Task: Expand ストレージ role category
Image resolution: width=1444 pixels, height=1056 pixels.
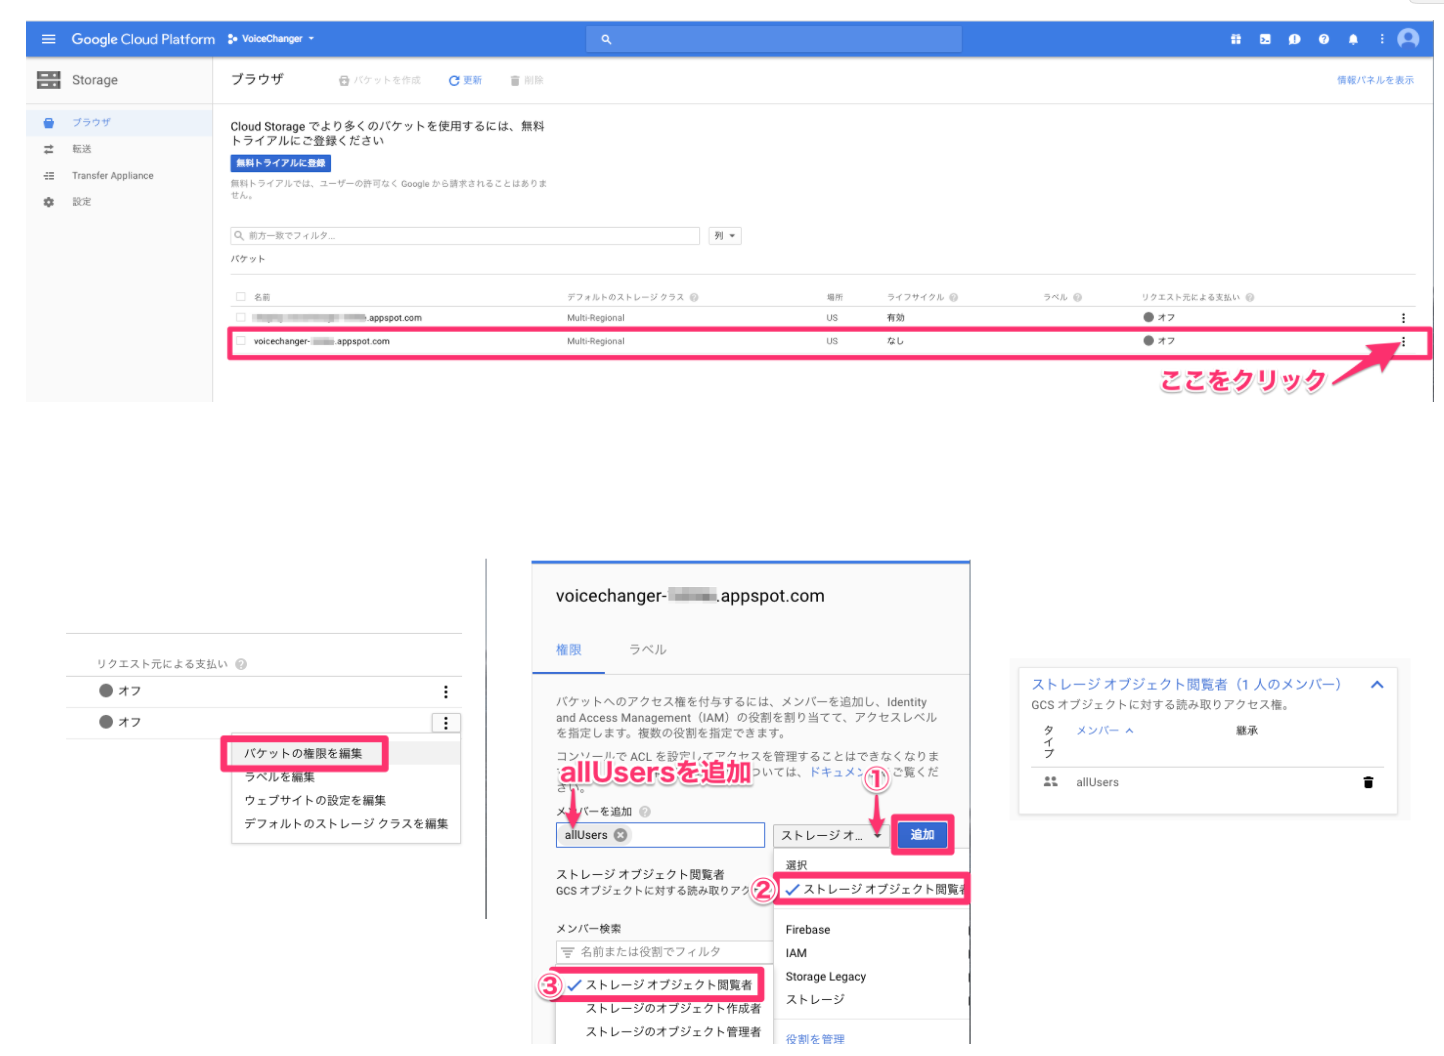Action: pyautogui.click(x=815, y=1000)
